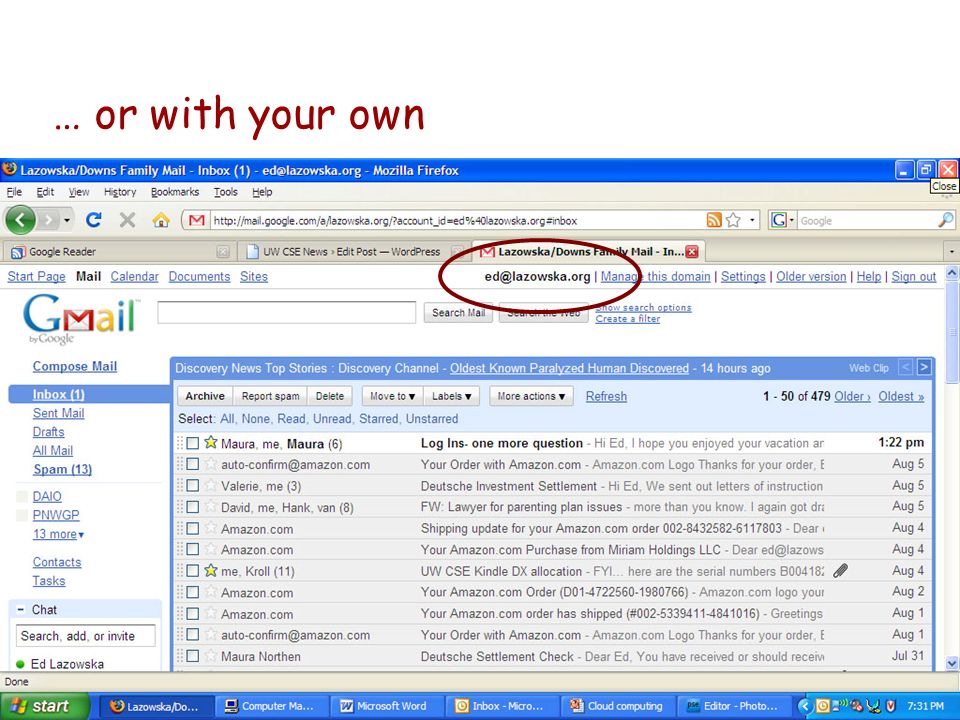Open the Labels dropdown
960x720 pixels.
pos(451,396)
